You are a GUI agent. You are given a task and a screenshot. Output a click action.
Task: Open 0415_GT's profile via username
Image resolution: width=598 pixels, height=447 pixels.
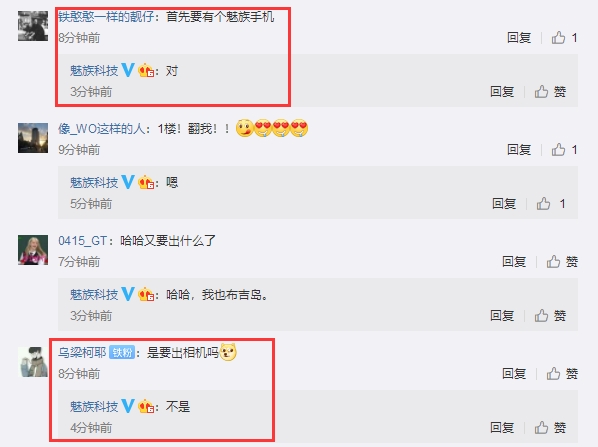82,241
